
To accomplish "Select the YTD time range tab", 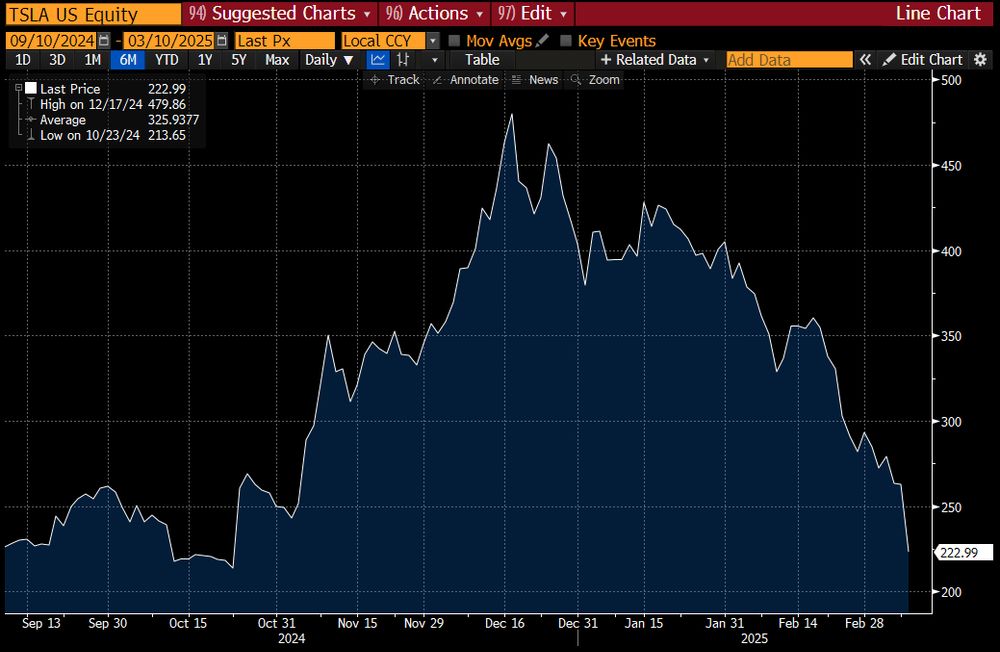I will [166, 60].
